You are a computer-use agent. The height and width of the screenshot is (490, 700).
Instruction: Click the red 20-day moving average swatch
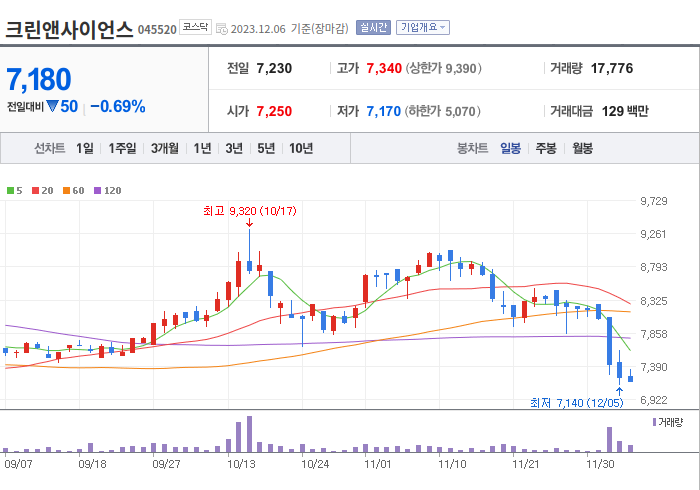(35, 191)
